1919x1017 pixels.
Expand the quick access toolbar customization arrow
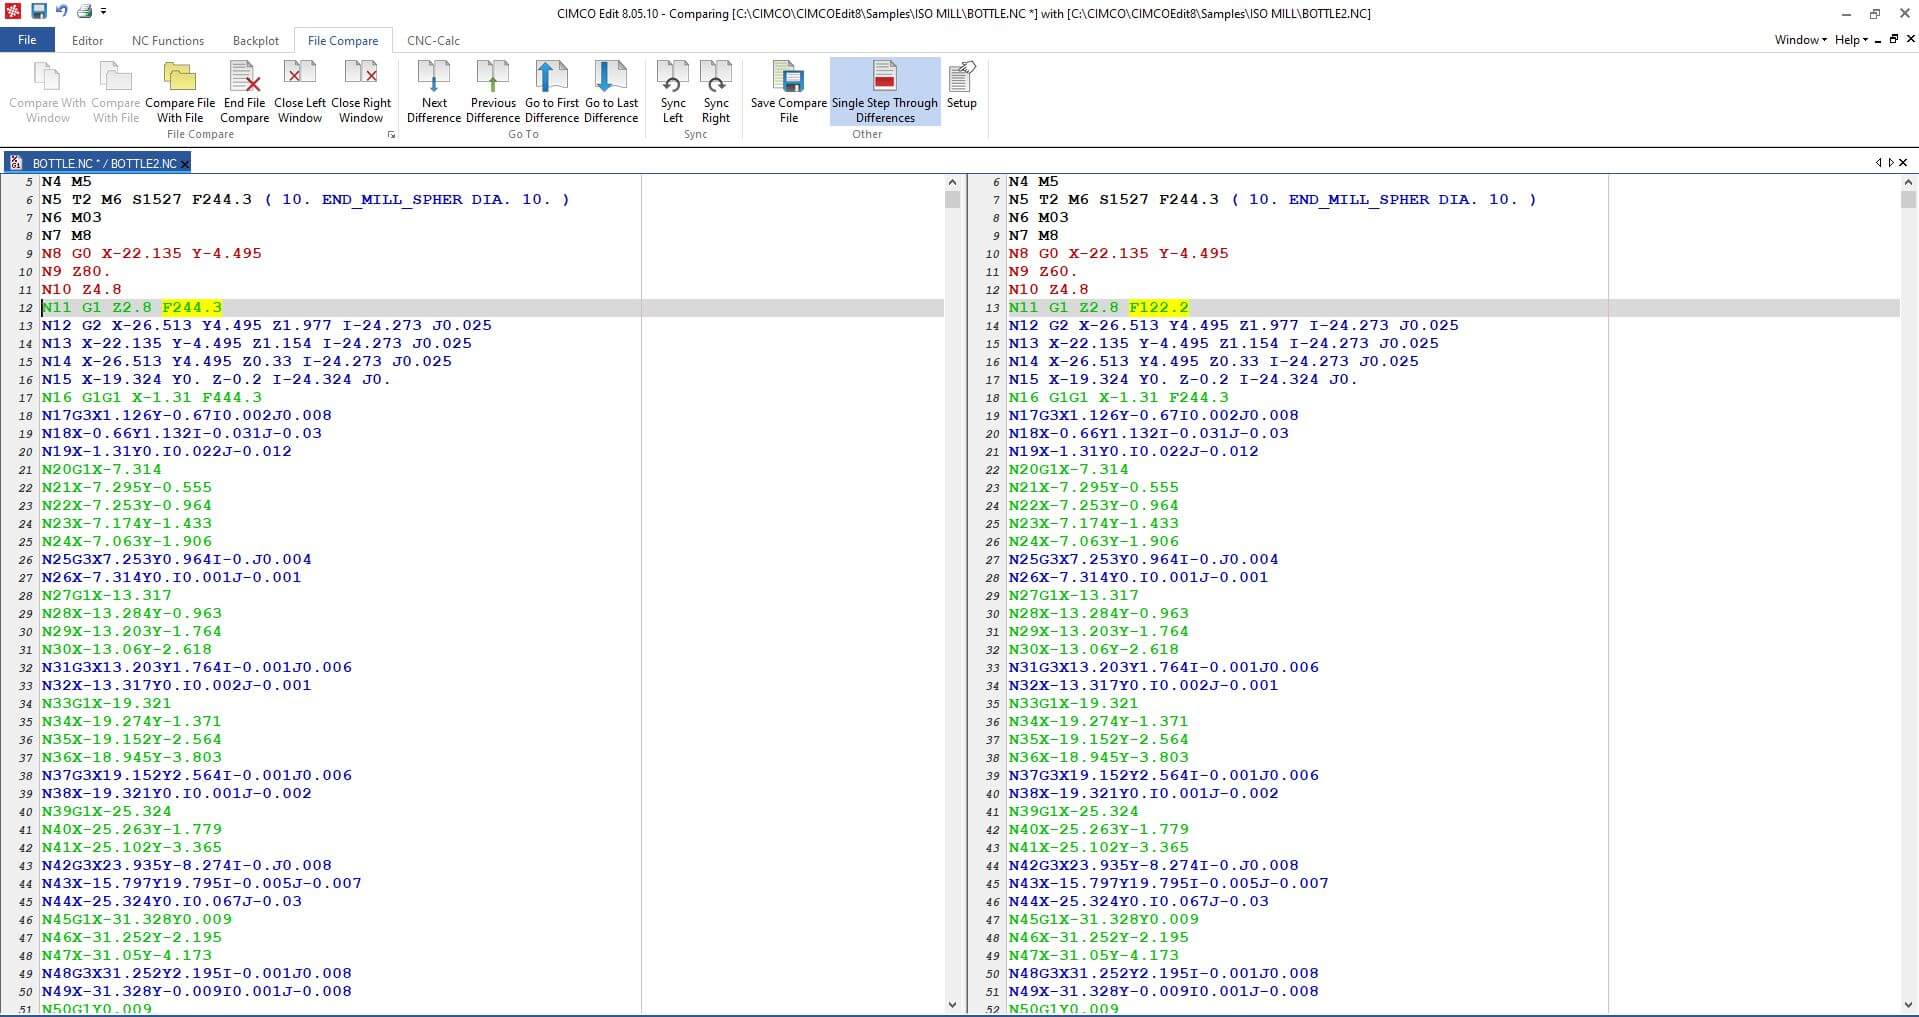point(104,11)
